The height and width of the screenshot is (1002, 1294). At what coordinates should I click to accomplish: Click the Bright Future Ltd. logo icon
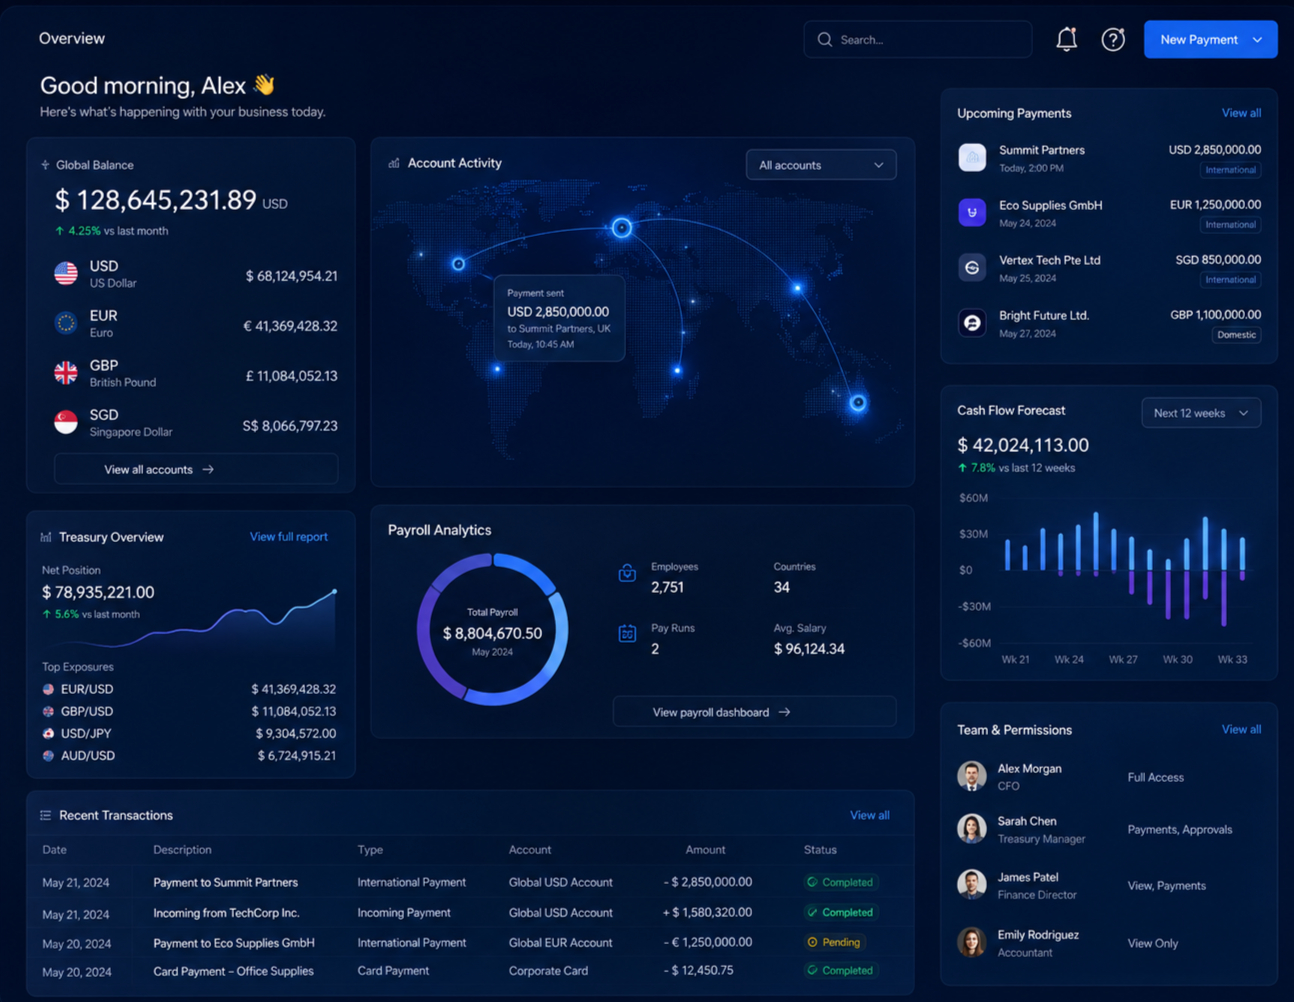972,323
